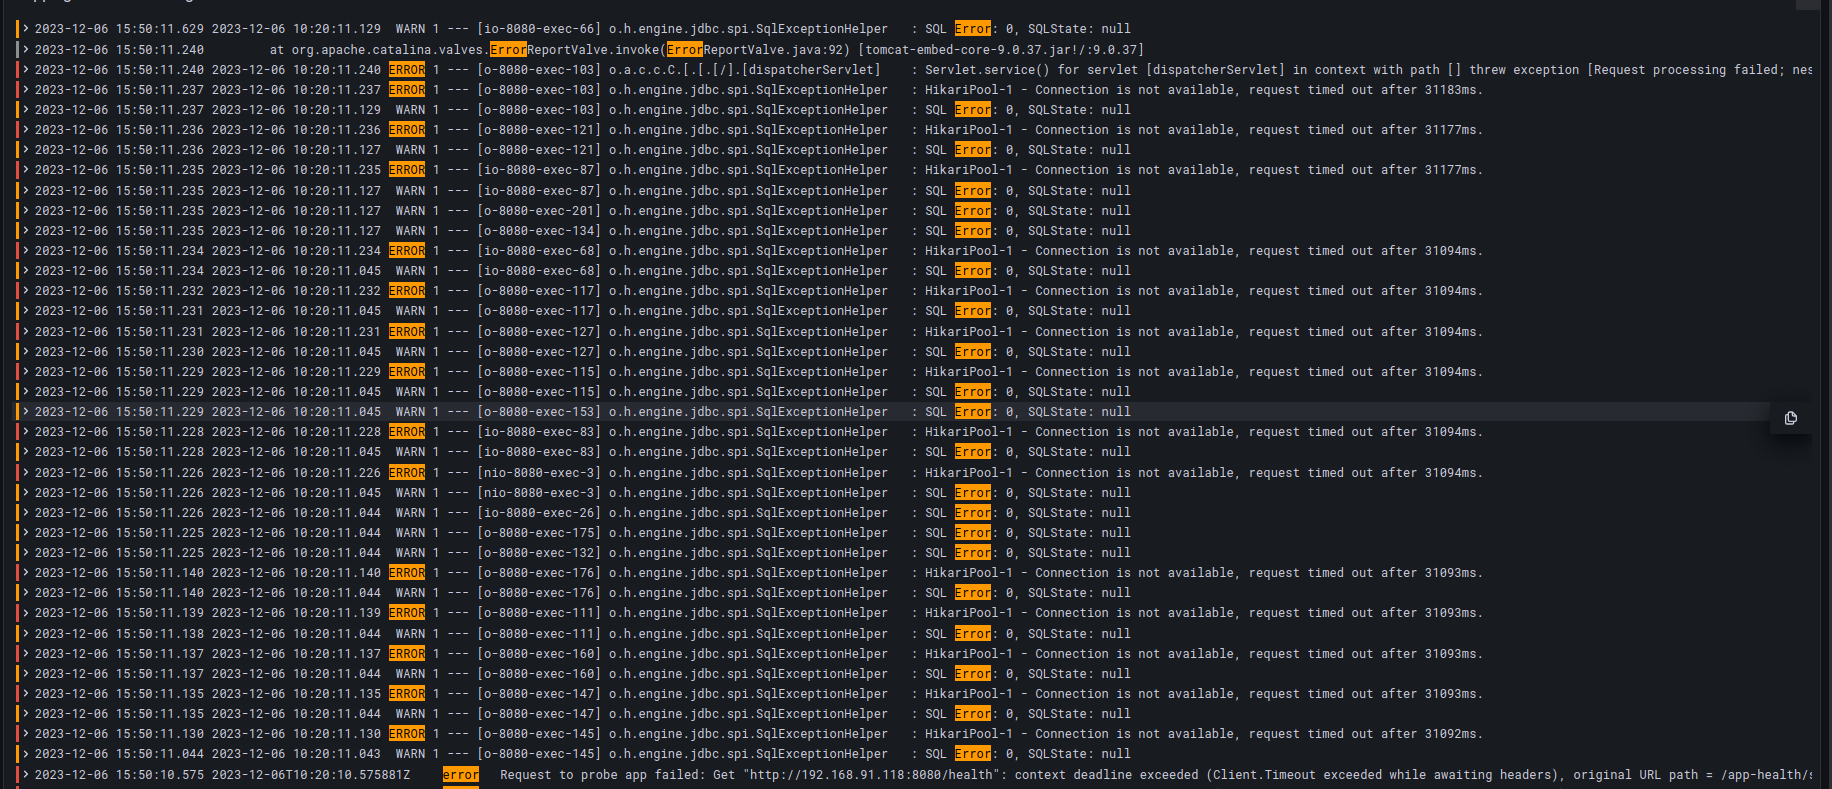
Task: Click exec-117 ERROR HikariPool-1 connection message
Action: coord(1204,291)
